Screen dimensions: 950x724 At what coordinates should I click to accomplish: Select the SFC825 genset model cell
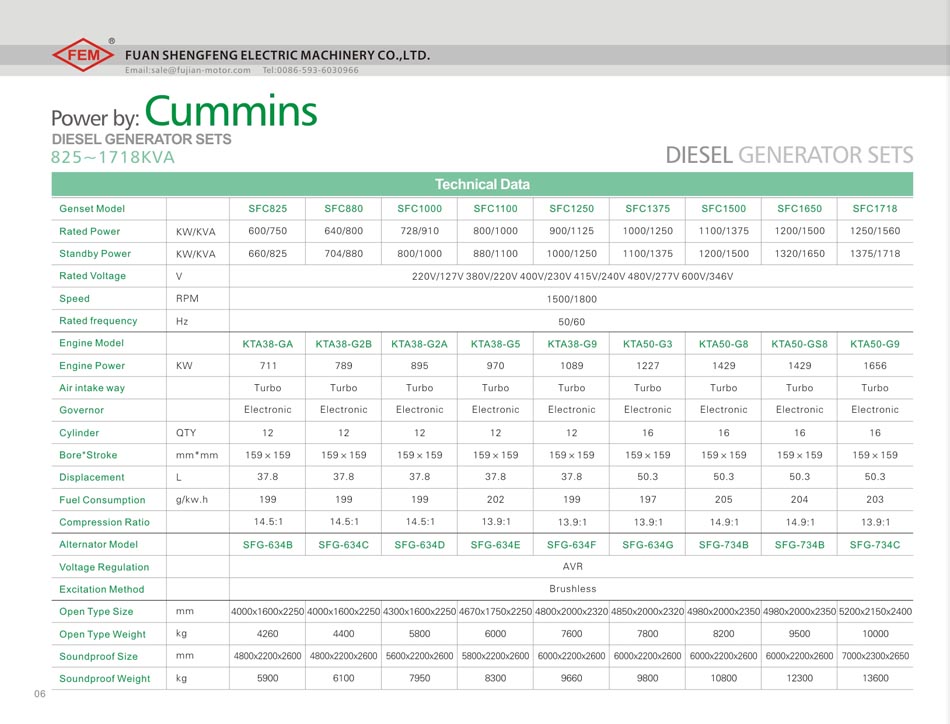[x=268, y=208]
